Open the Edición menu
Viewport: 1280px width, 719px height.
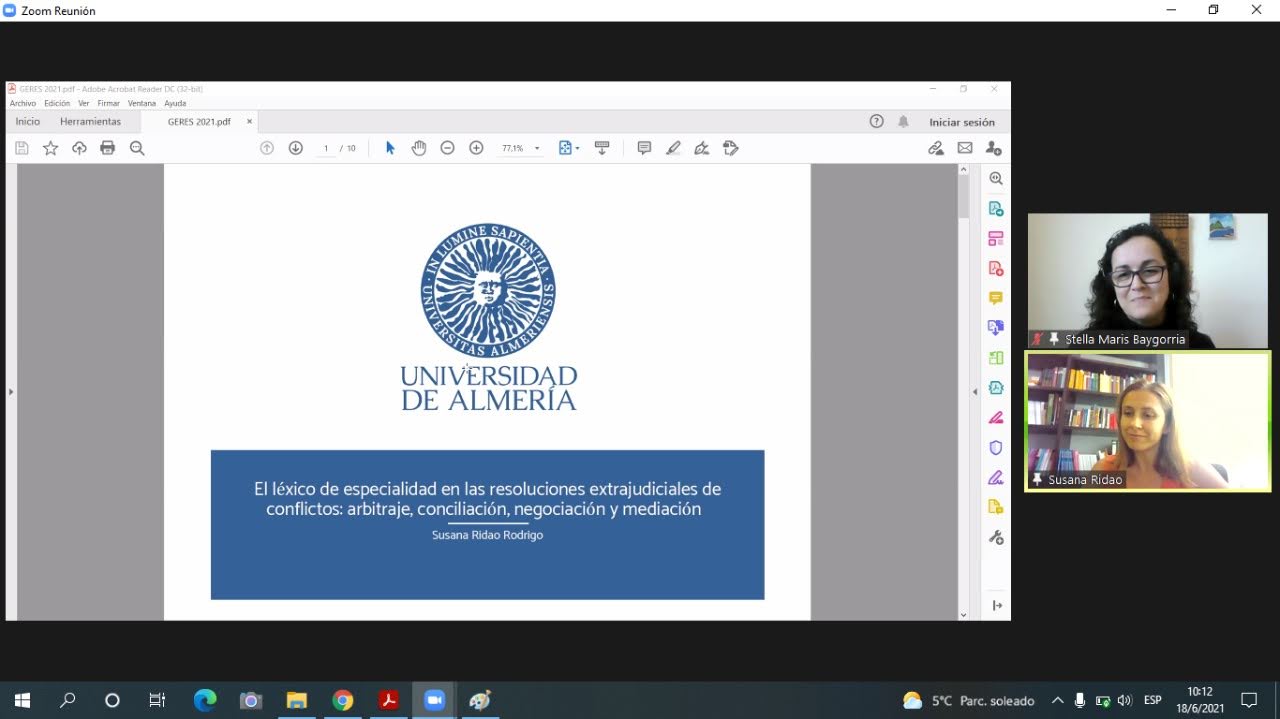(x=57, y=103)
